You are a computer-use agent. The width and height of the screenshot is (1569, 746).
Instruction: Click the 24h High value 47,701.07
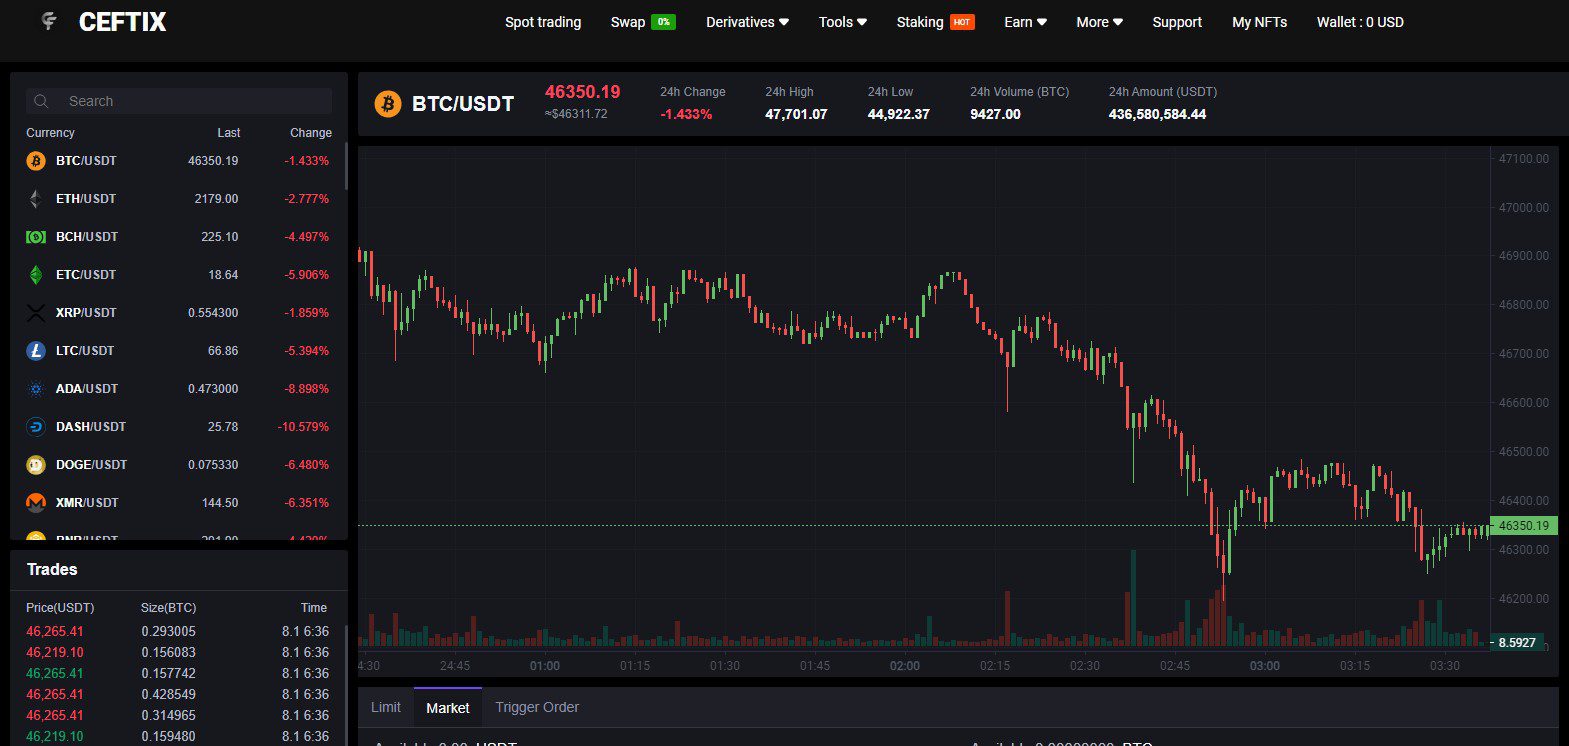796,114
